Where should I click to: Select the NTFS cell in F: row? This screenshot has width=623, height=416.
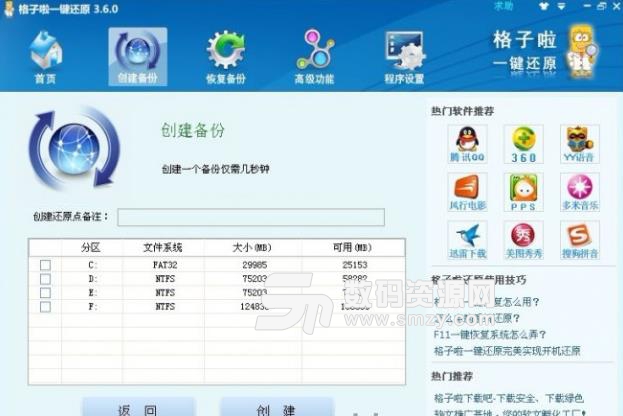(x=165, y=307)
